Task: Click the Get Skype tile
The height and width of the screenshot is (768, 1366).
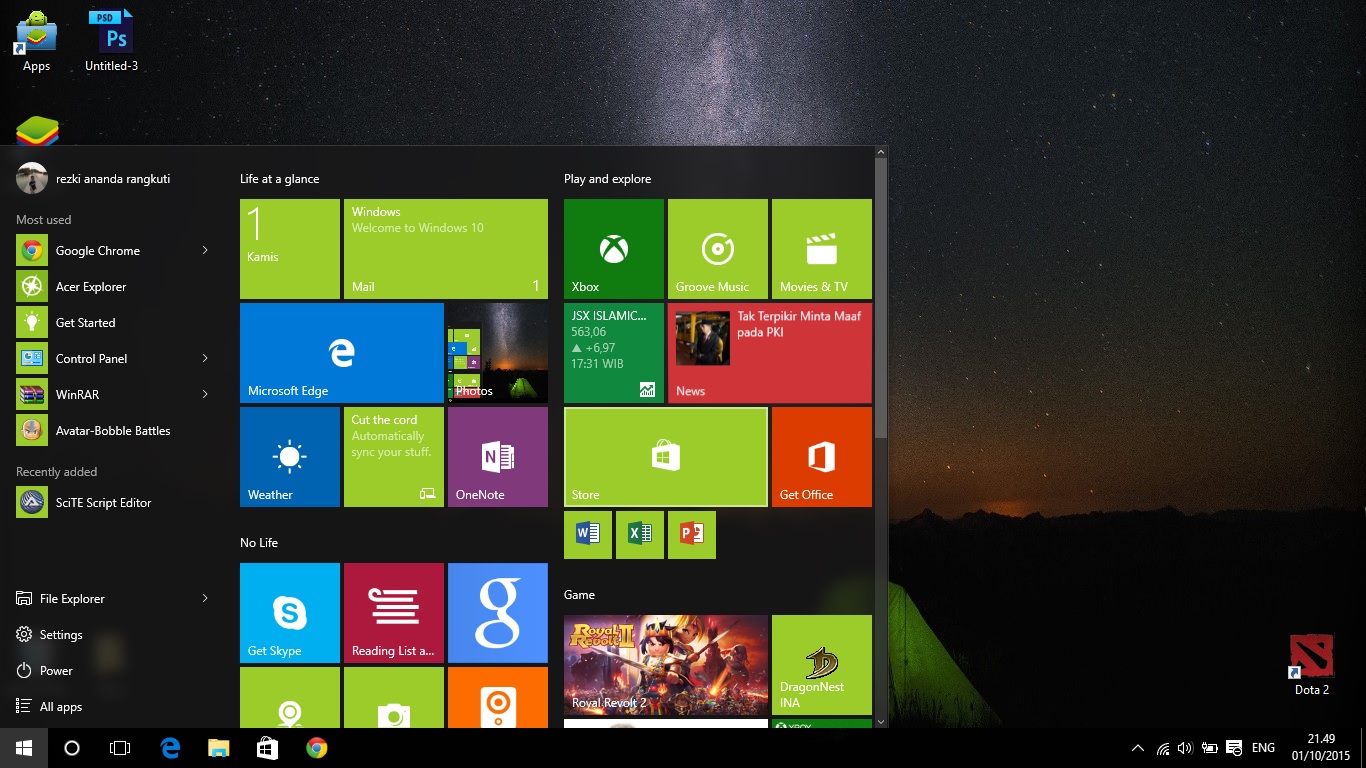Action: [289, 612]
